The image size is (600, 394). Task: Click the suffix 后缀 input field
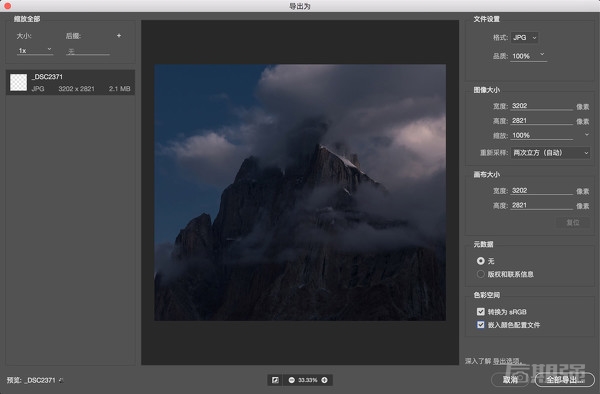(x=88, y=51)
